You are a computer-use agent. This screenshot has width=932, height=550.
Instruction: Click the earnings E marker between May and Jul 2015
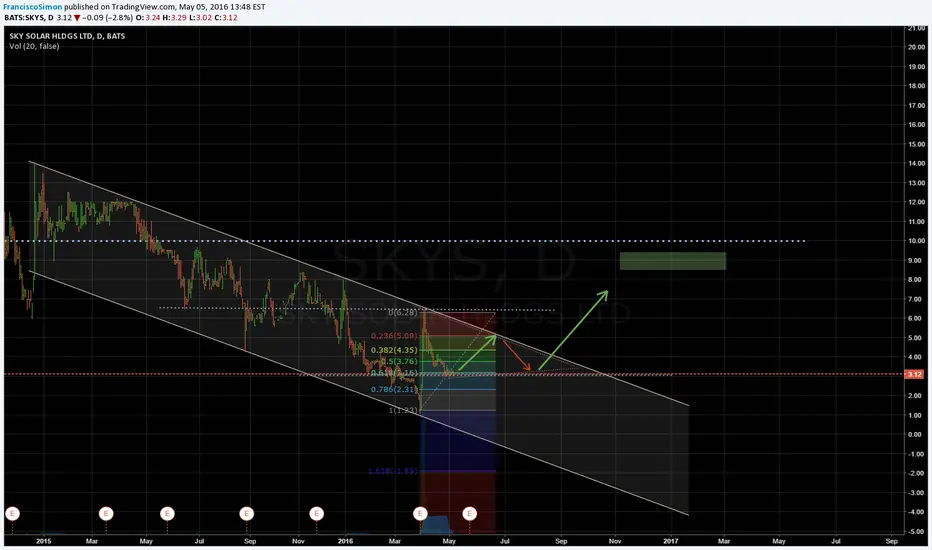[168, 513]
